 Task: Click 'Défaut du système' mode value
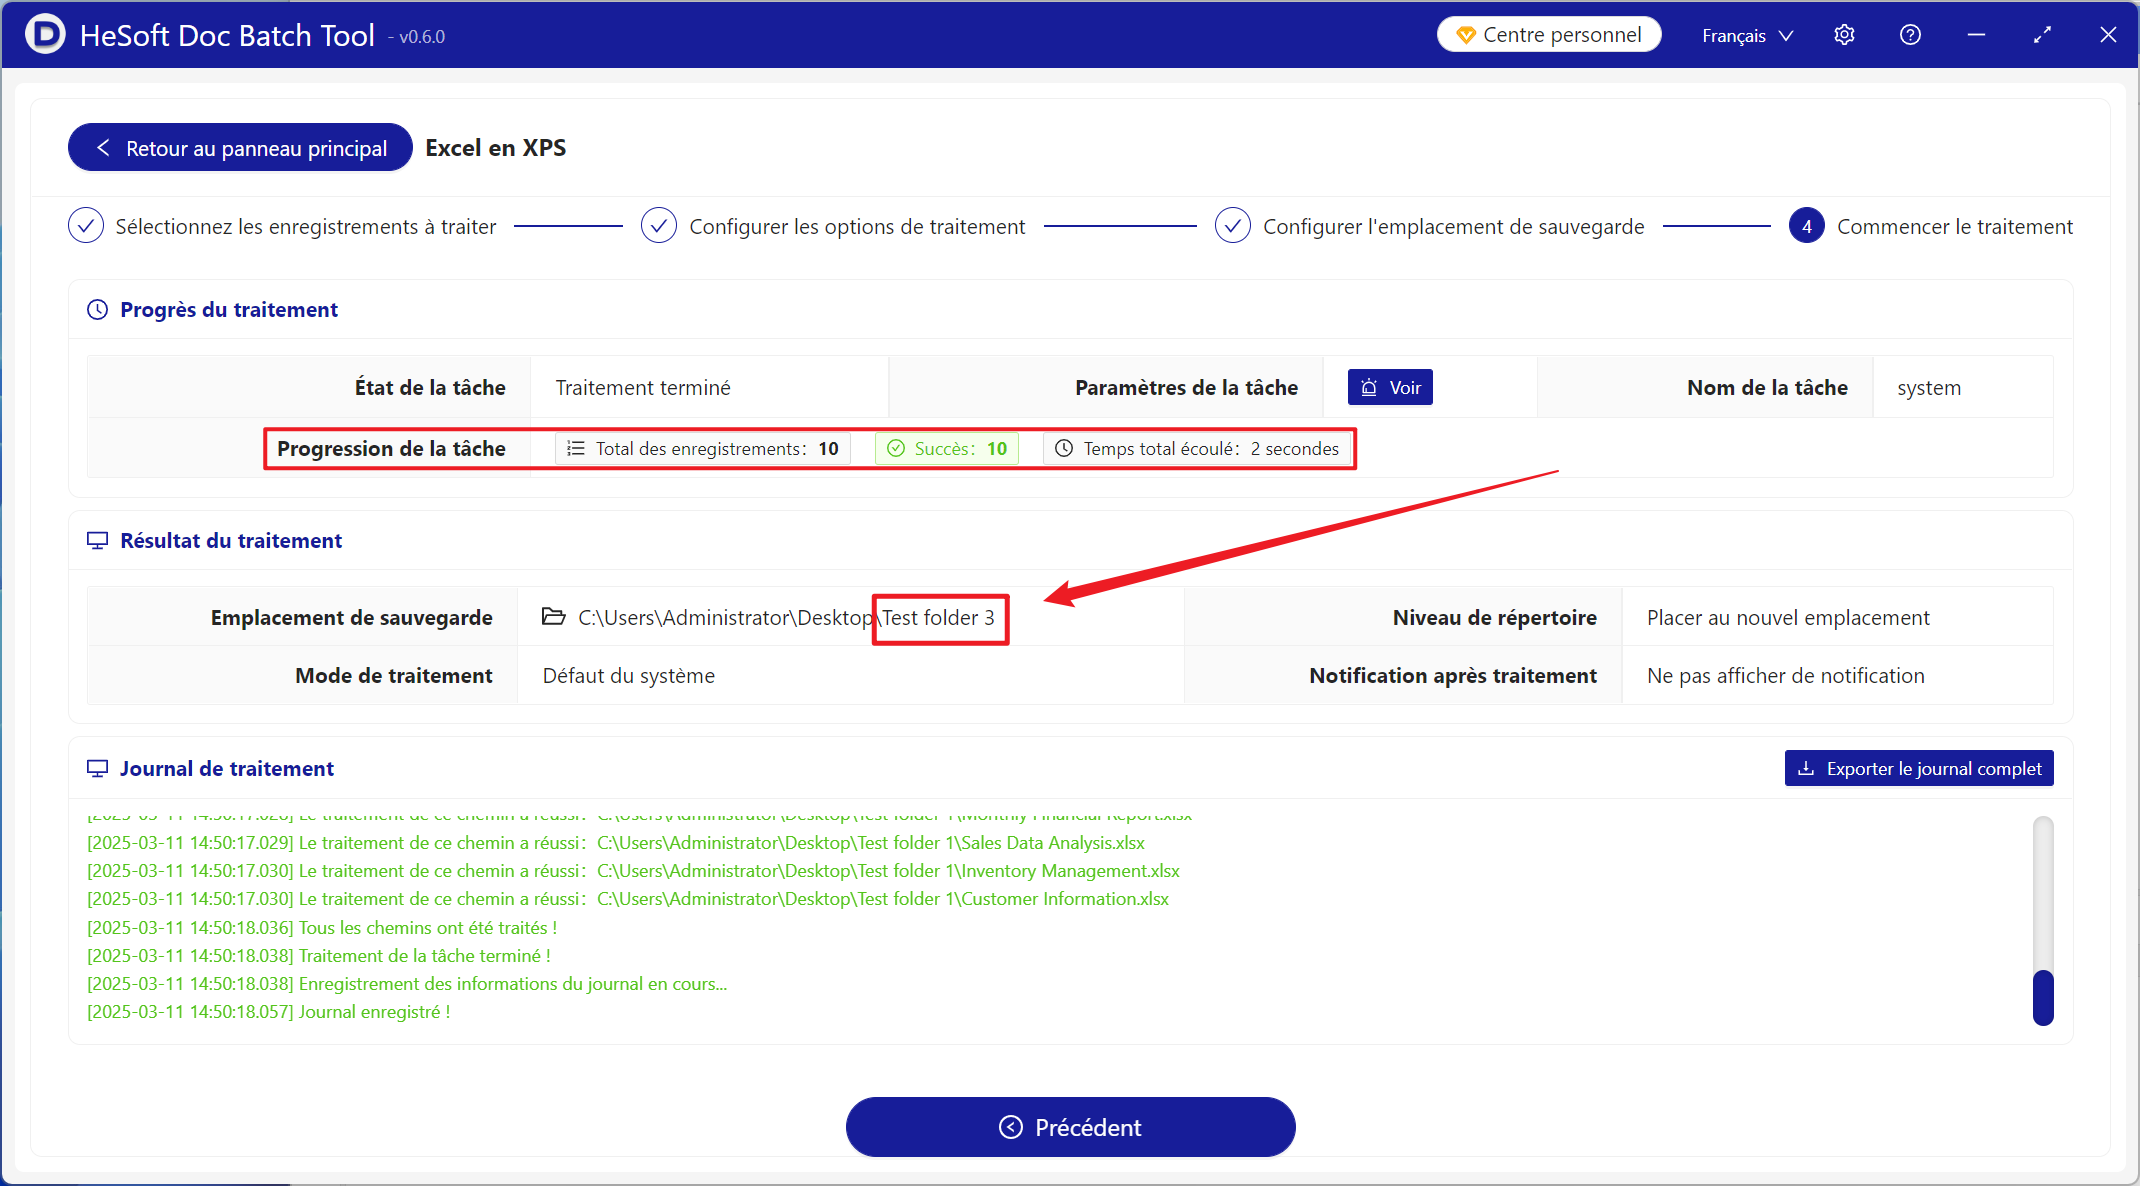[629, 676]
